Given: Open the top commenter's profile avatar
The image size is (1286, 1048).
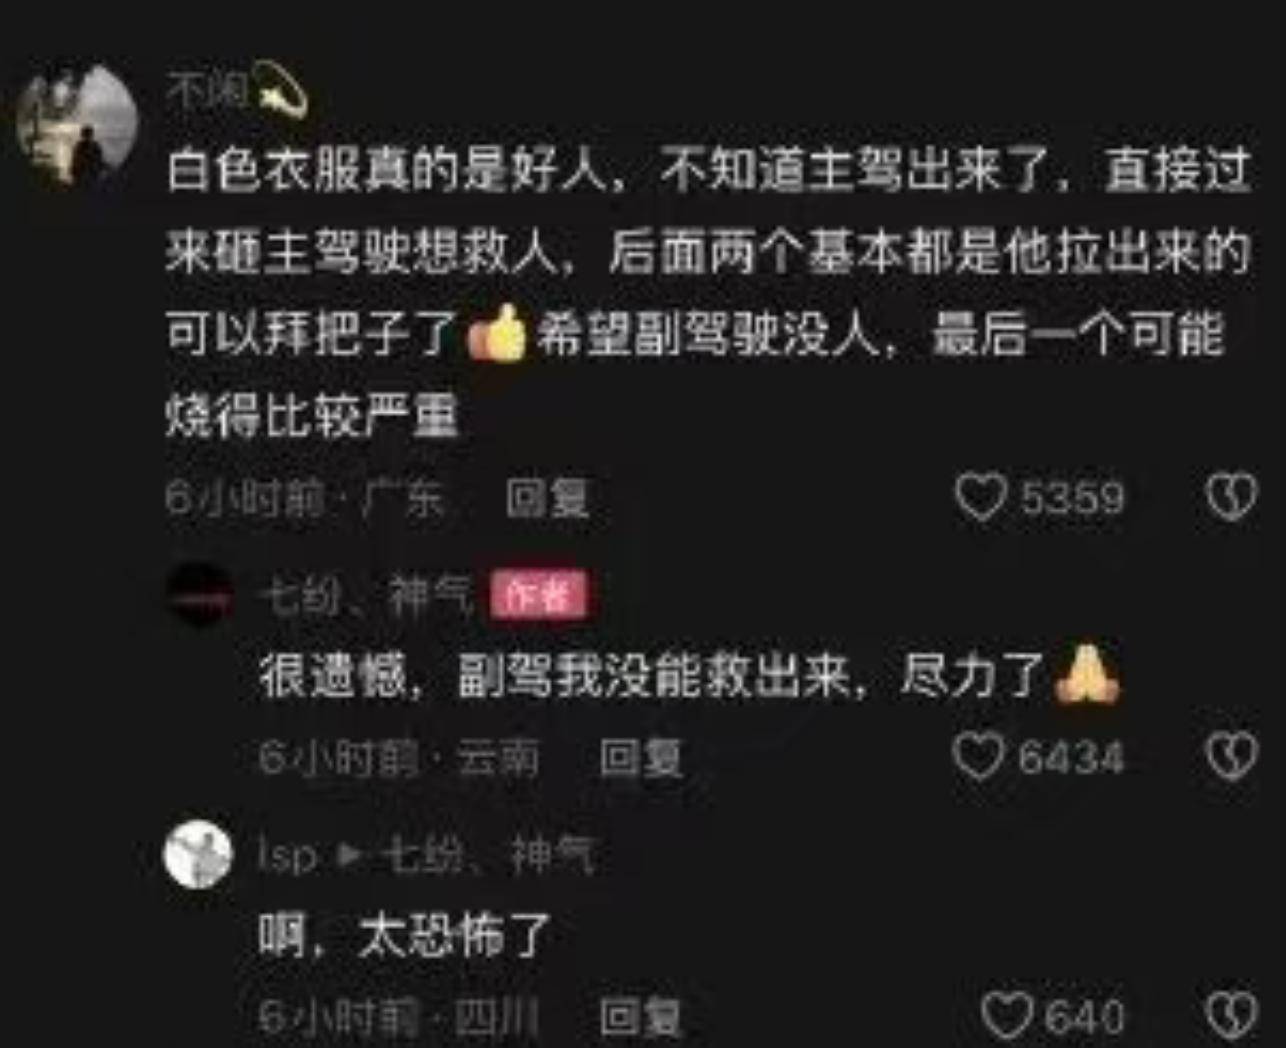Looking at the screenshot, I should [77, 125].
